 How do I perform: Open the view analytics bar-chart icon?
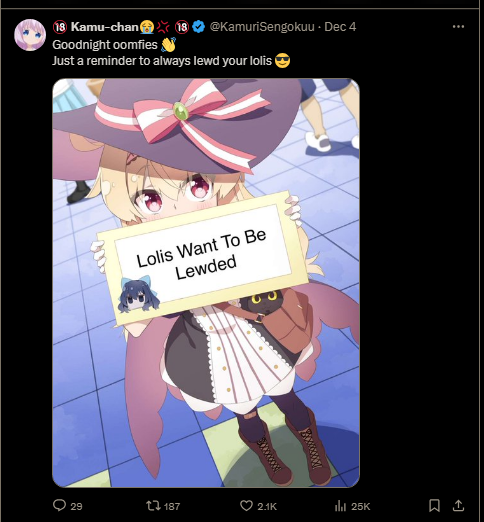pos(340,506)
